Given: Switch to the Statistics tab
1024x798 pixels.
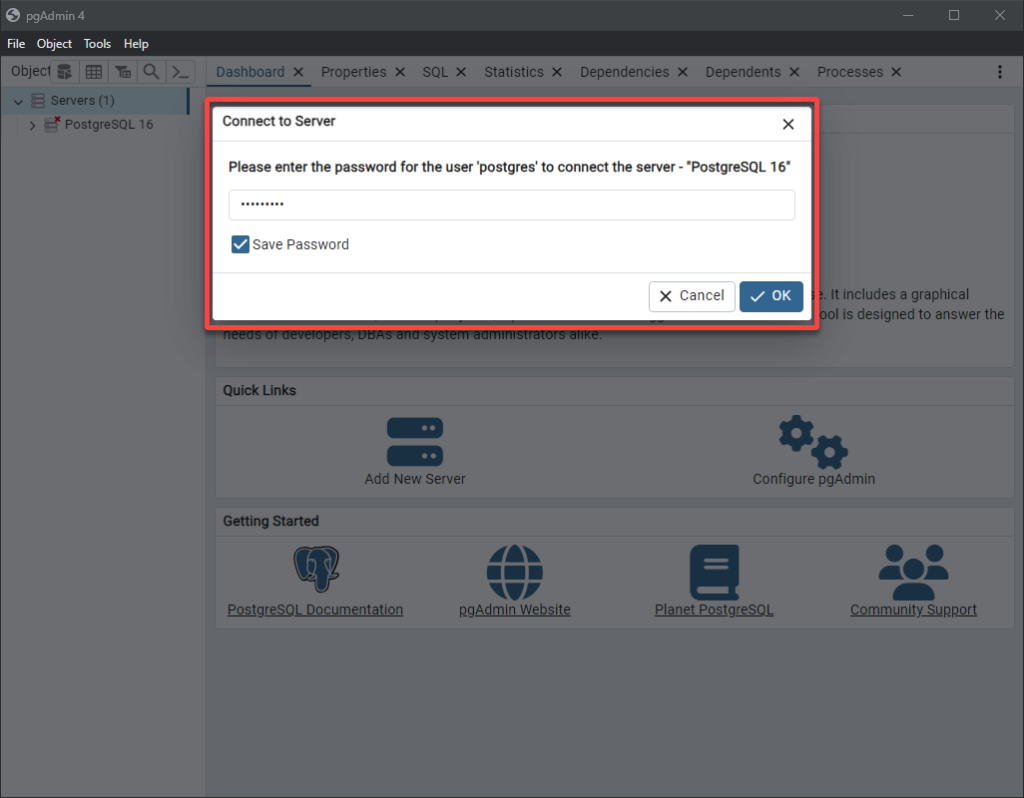Looking at the screenshot, I should (x=514, y=71).
